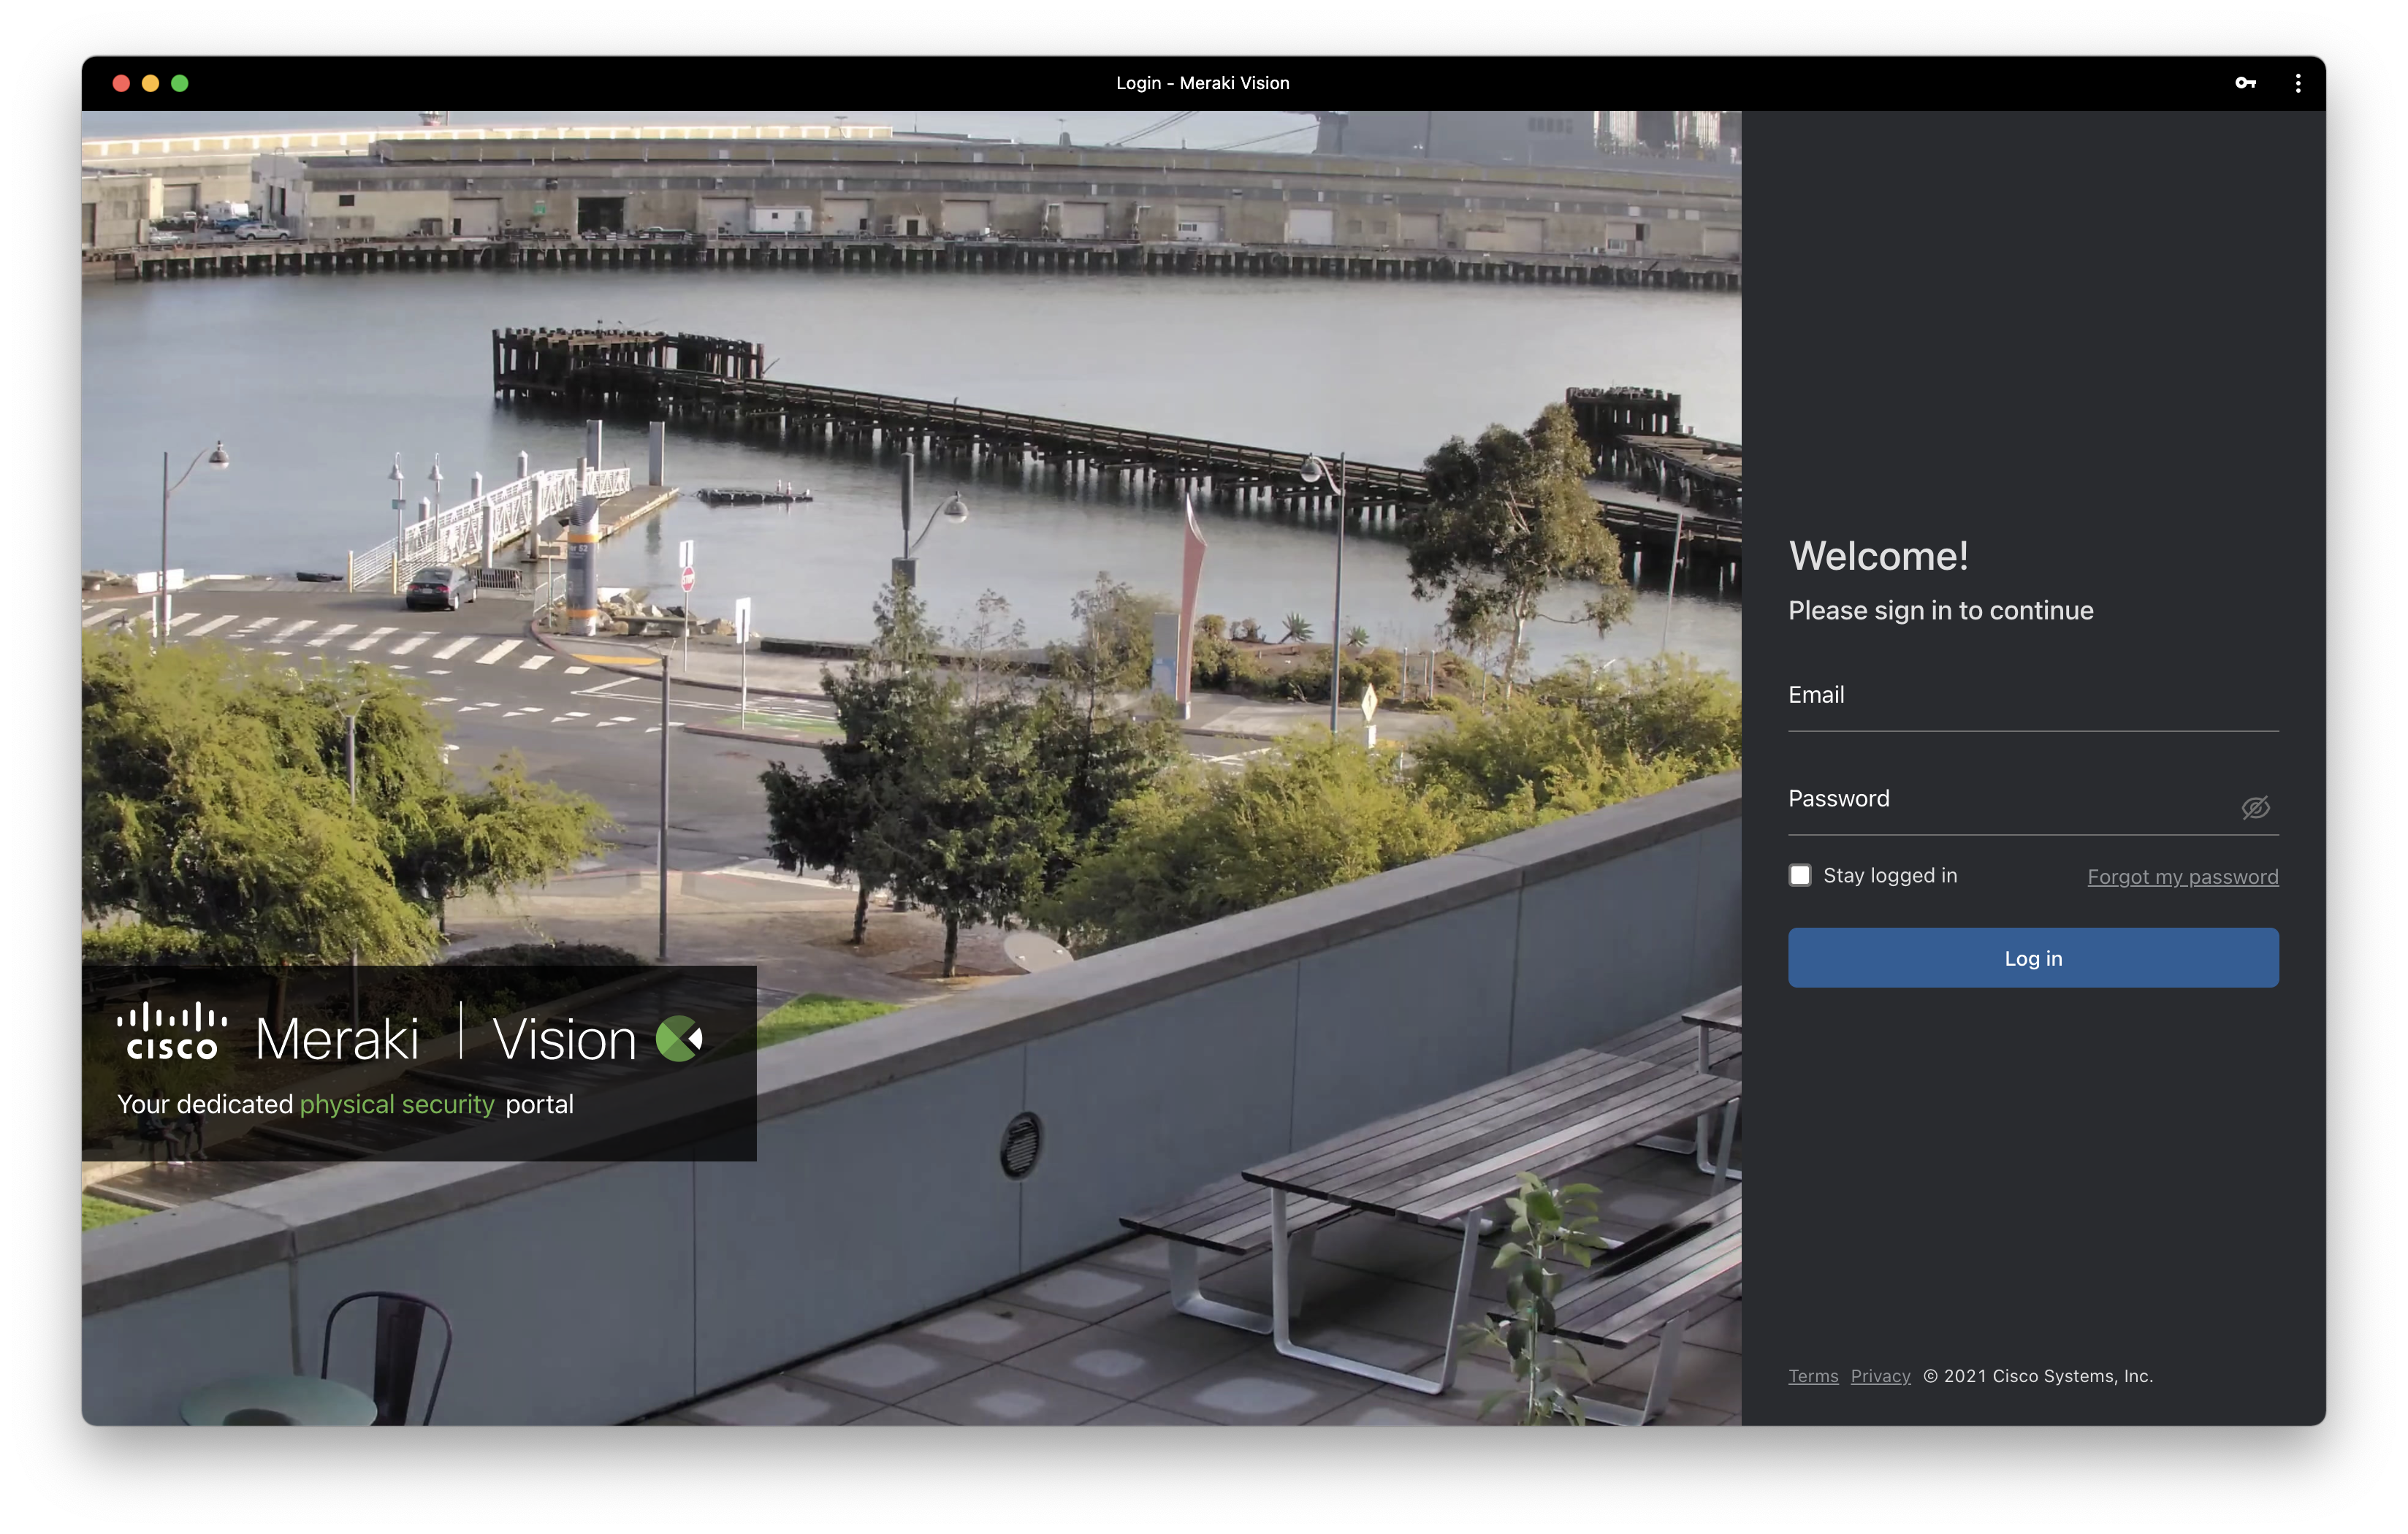The height and width of the screenshot is (1534, 2408).
Task: Click the Login - Meraki Vision window title
Action: pos(1202,83)
